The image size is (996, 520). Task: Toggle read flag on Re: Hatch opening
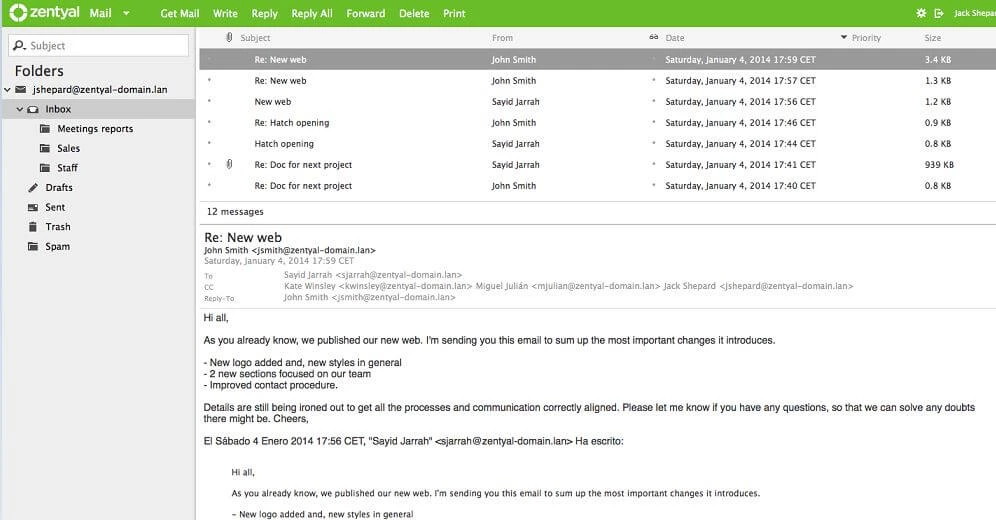[x=654, y=123]
